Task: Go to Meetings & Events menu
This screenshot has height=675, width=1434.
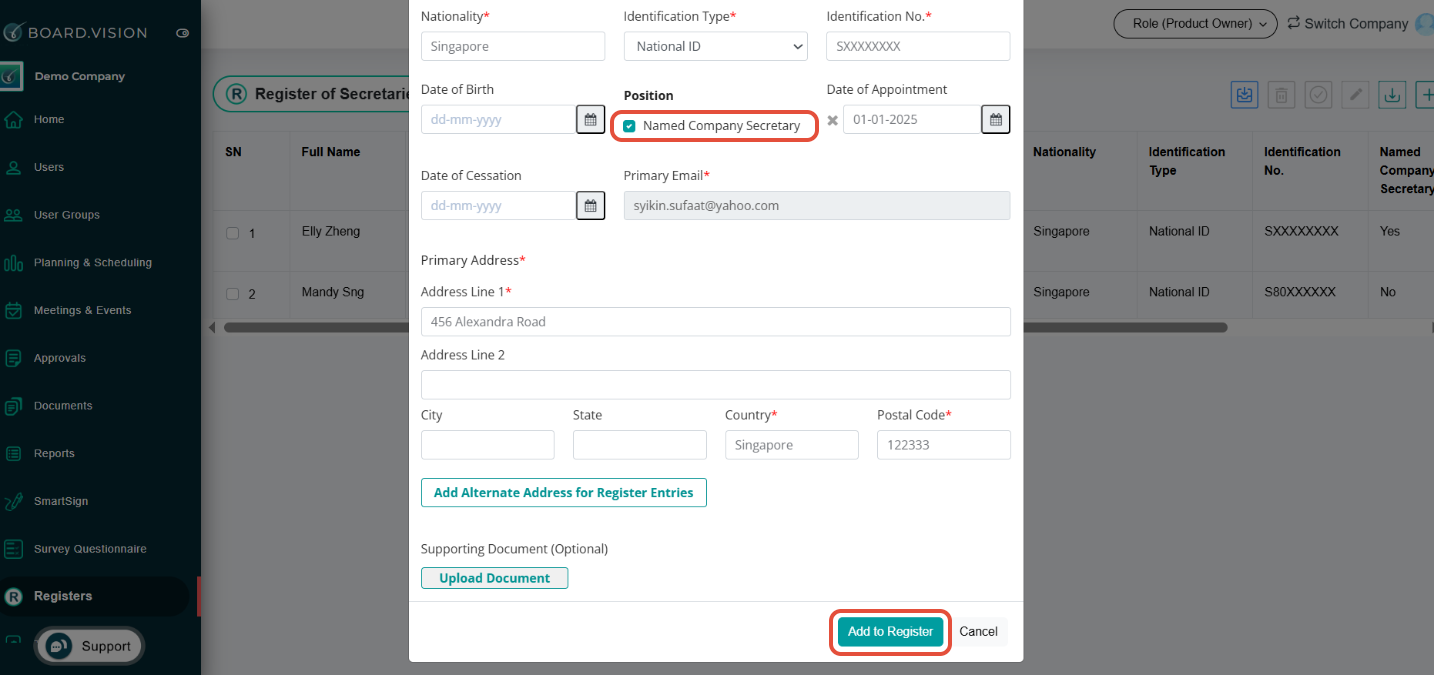Action: (83, 310)
